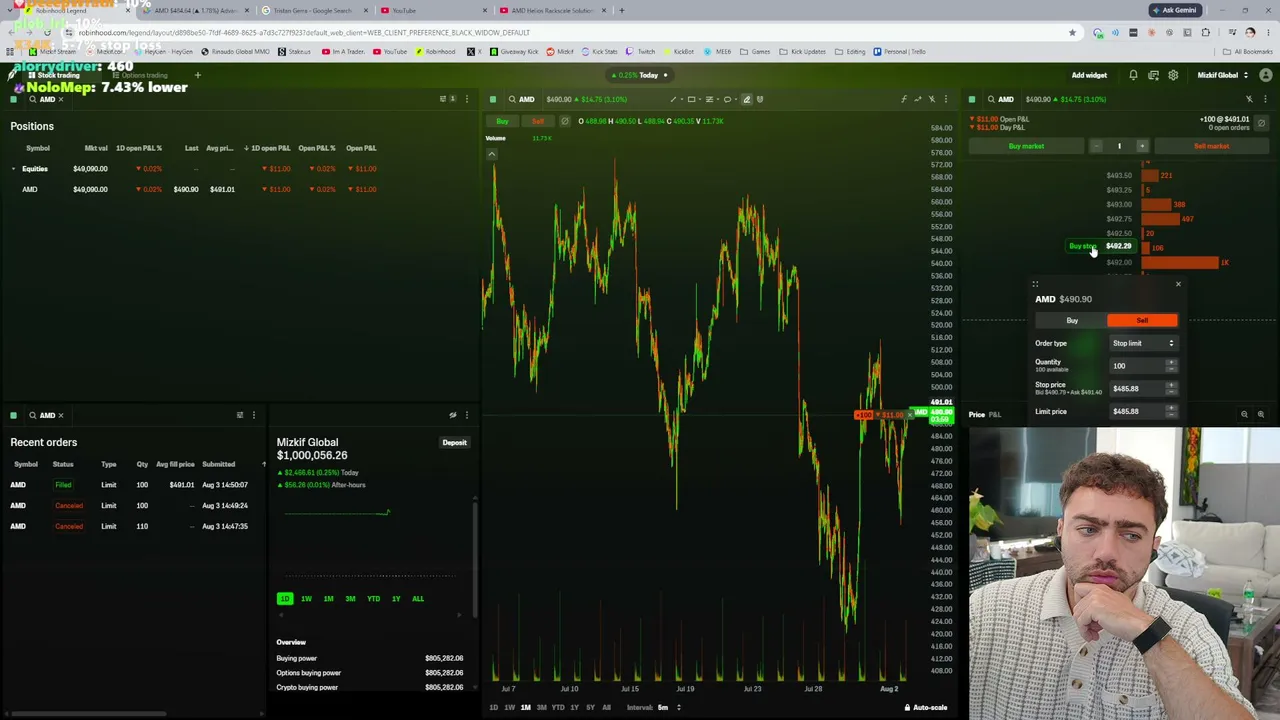Screen dimensions: 1280x720
Task: Switch to the Stock trading layout tab
Action: pyautogui.click(x=57, y=75)
